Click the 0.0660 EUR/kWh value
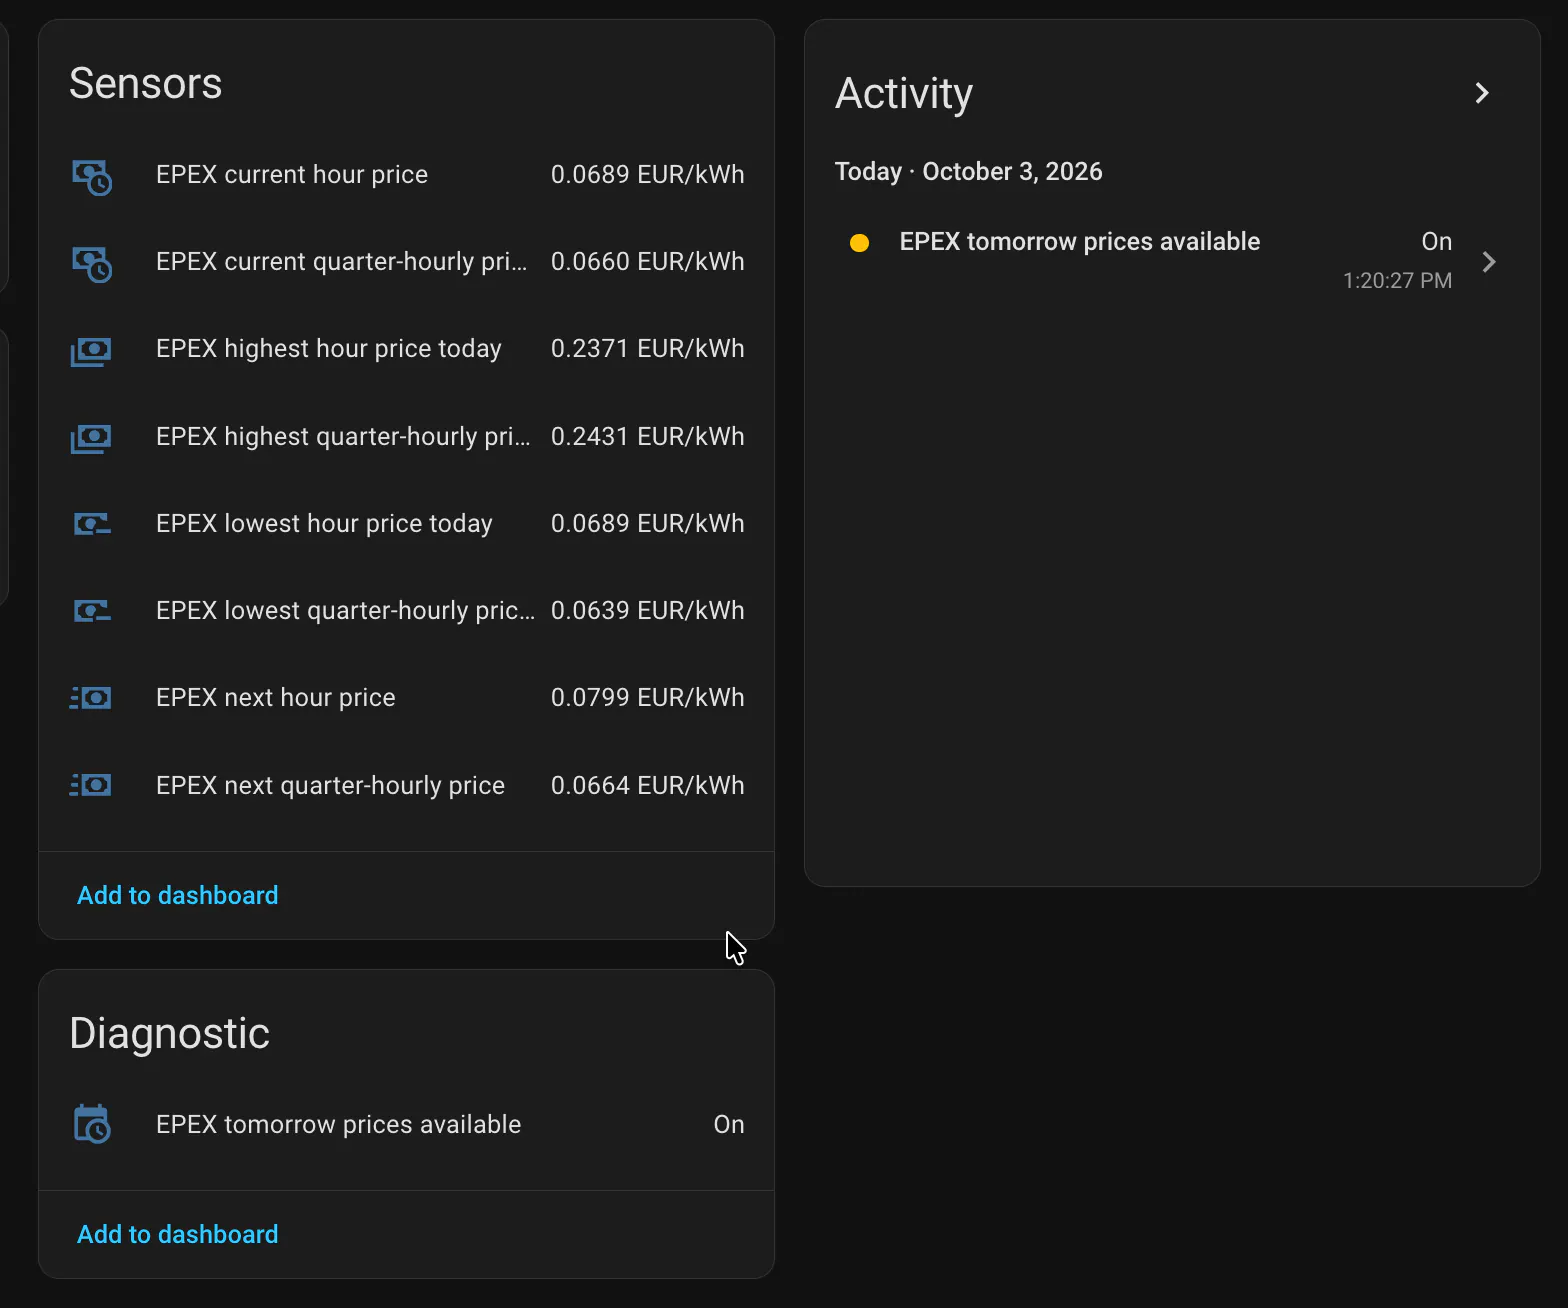The height and width of the screenshot is (1308, 1568). click(647, 262)
